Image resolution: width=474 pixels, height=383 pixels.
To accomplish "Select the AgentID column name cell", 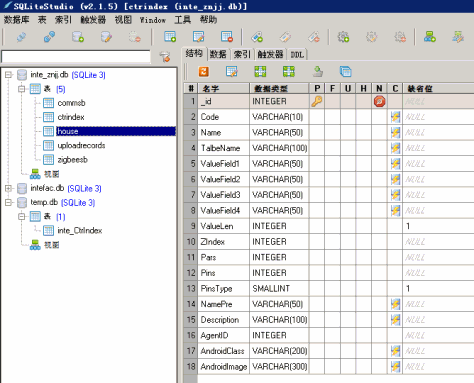I will pos(223,335).
